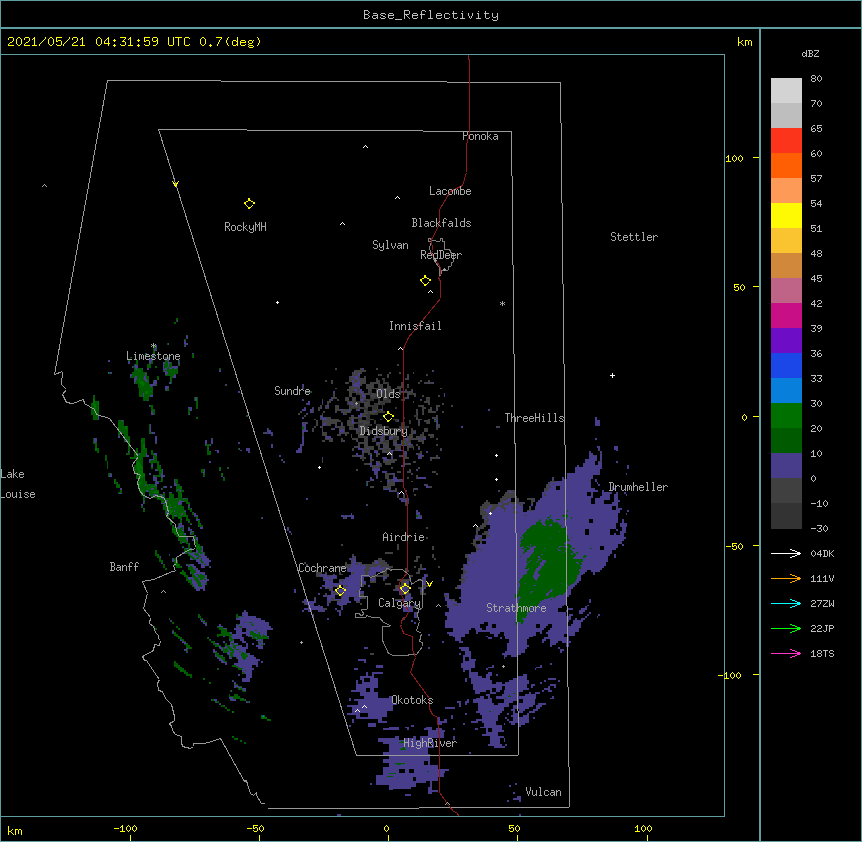
Task: Click the white plus marker north of Drumheller
Action: (612, 375)
